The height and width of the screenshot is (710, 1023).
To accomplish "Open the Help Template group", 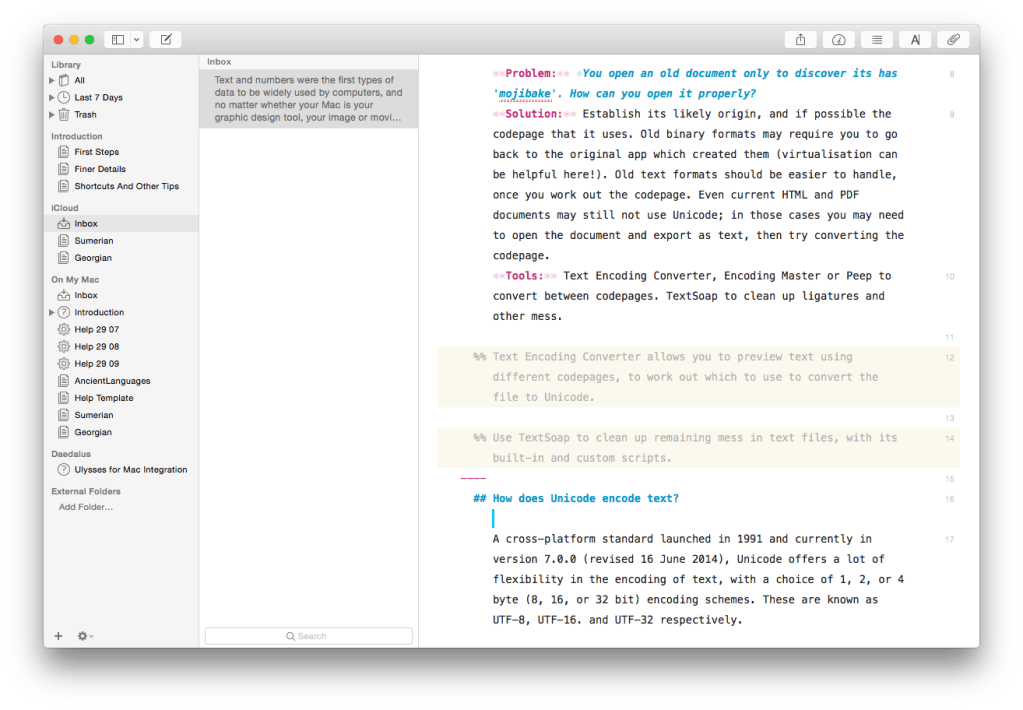I will (104, 398).
